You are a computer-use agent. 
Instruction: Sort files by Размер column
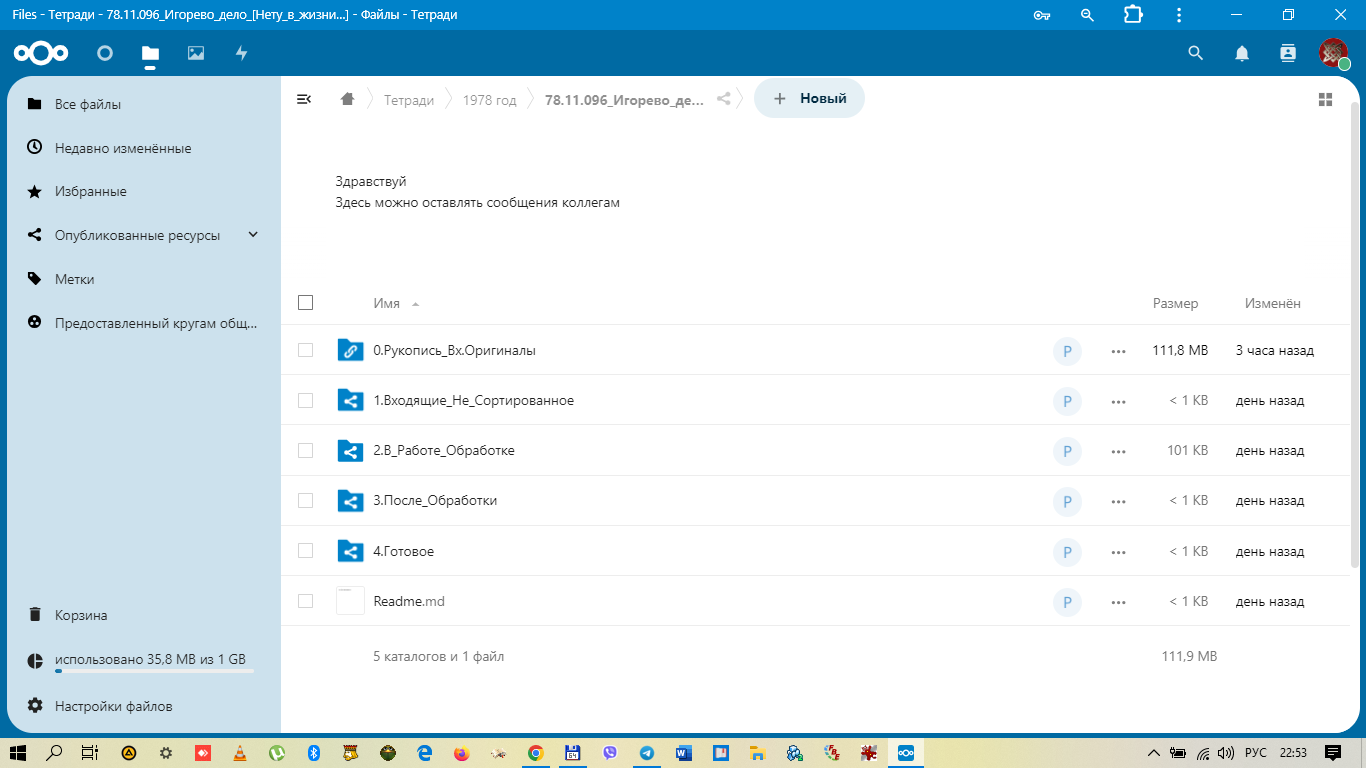click(1174, 303)
